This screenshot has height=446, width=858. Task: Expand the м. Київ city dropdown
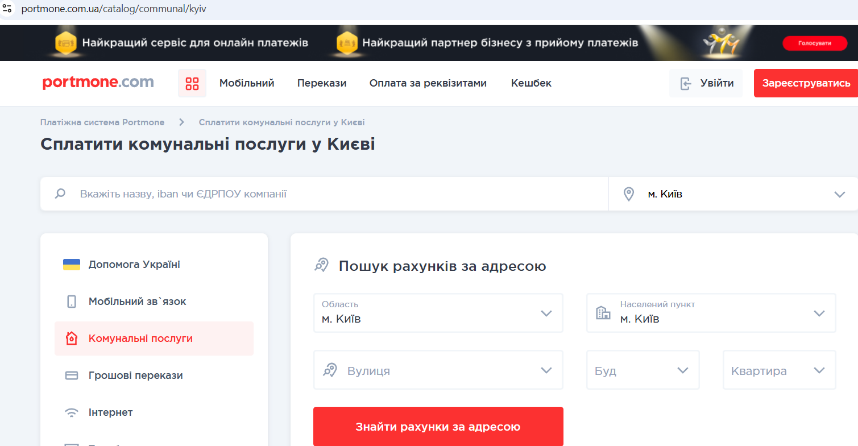(x=838, y=194)
